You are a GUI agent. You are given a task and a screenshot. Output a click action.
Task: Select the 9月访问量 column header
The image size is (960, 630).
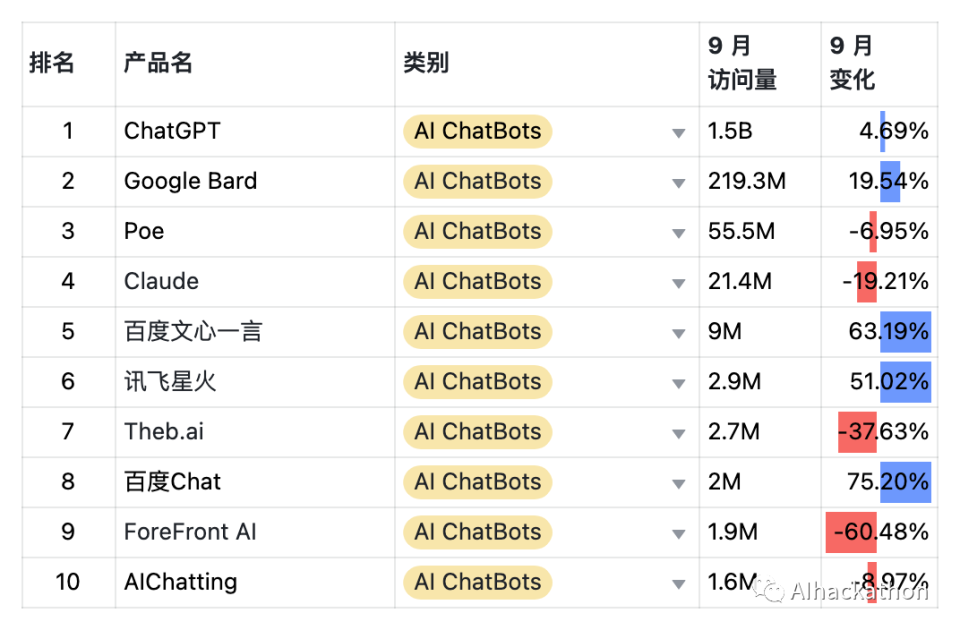coord(742,63)
